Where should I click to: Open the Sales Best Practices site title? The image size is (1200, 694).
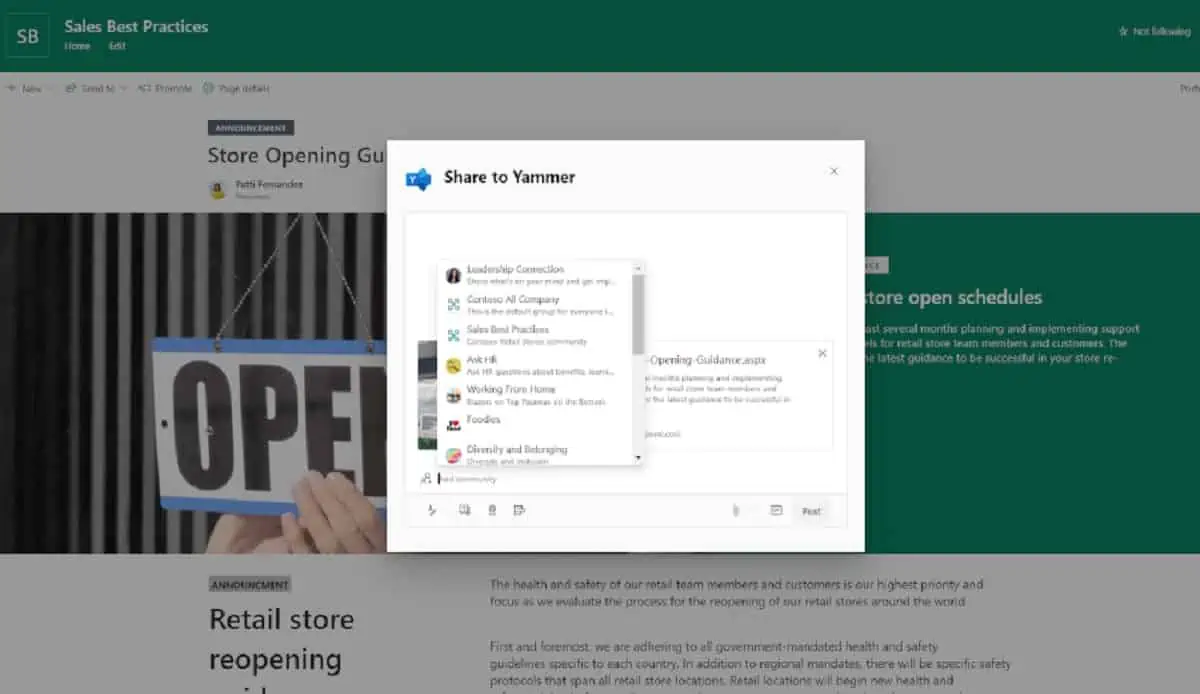[x=137, y=27]
